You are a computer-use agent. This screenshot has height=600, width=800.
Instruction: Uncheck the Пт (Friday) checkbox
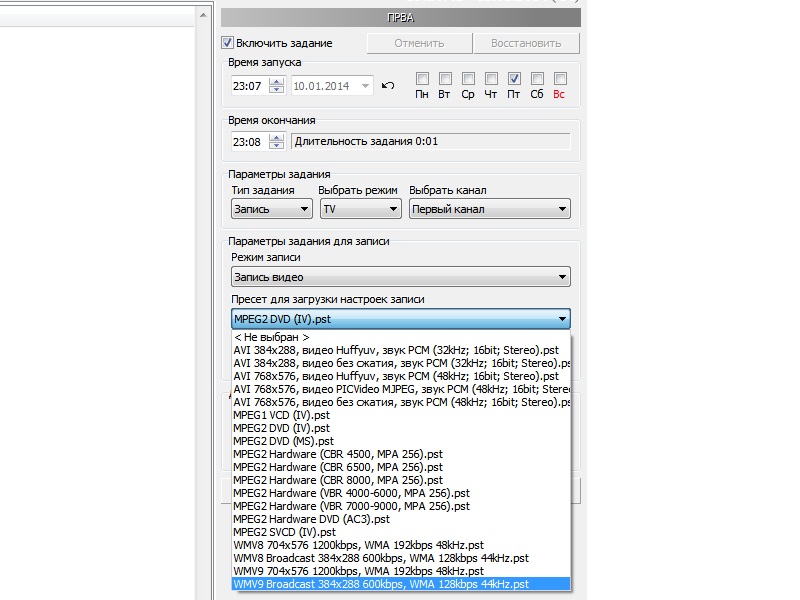point(514,79)
